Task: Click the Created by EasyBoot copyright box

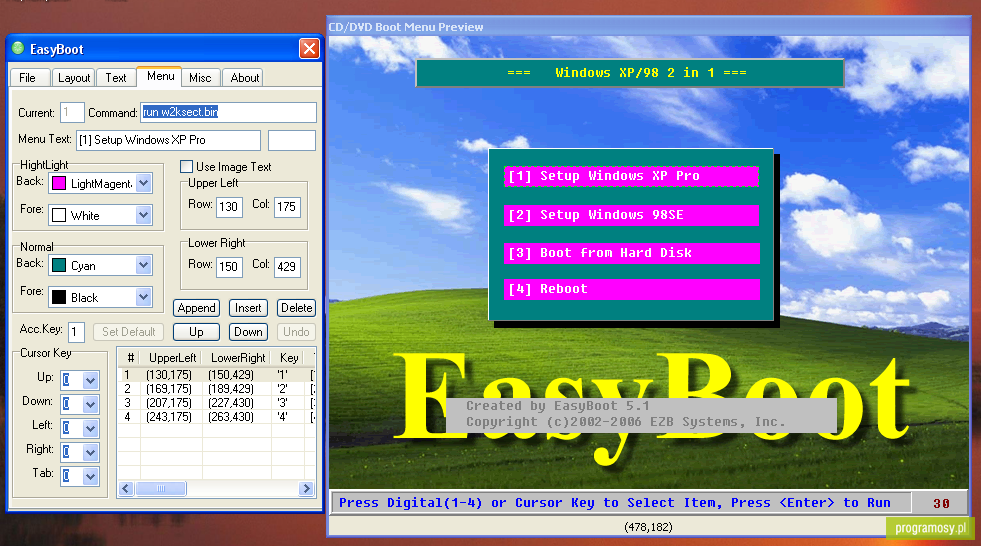Action: (641, 414)
